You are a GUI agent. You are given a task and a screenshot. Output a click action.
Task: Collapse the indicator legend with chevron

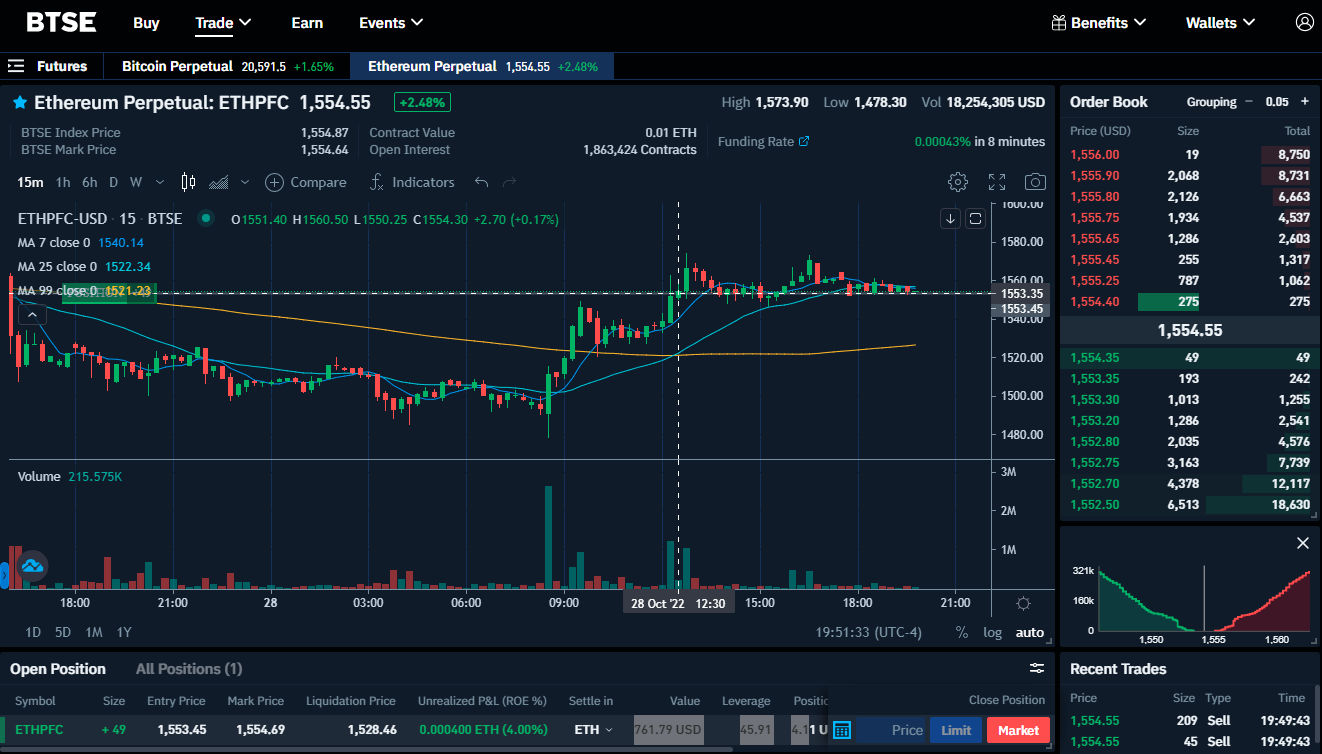coord(31,314)
